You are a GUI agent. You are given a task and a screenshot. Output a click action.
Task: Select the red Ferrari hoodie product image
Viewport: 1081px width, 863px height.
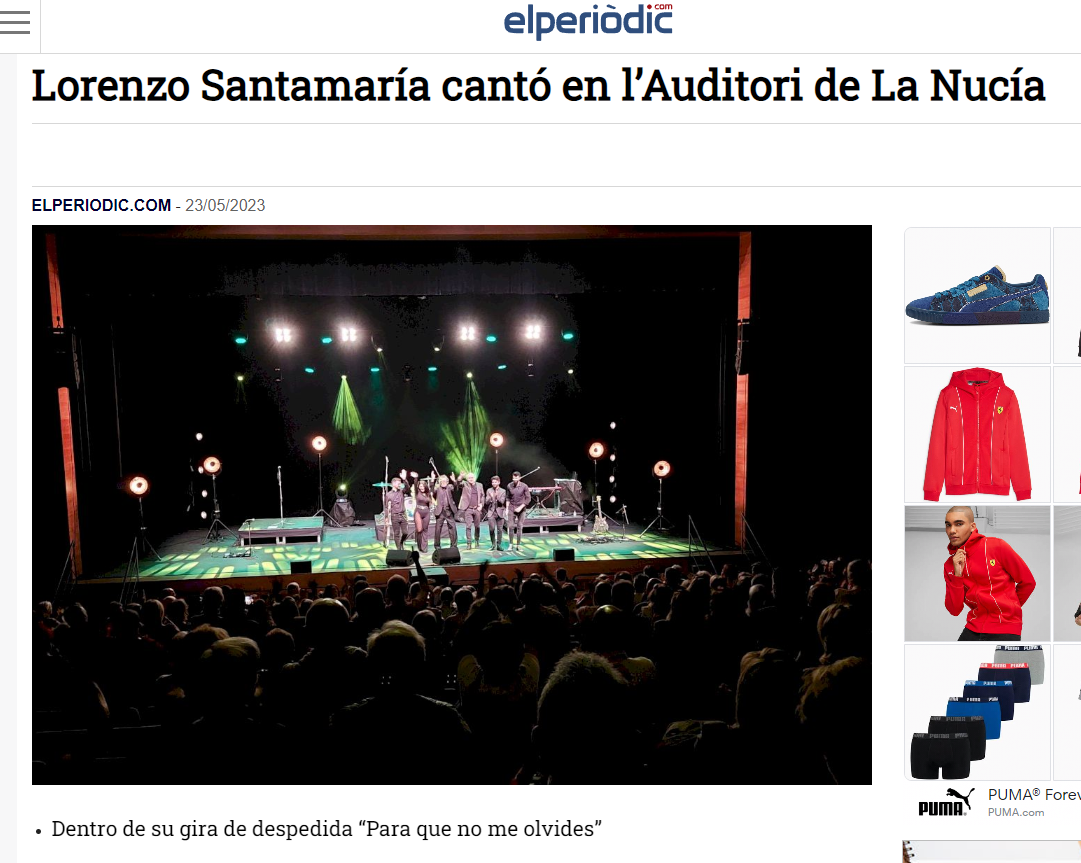978,434
